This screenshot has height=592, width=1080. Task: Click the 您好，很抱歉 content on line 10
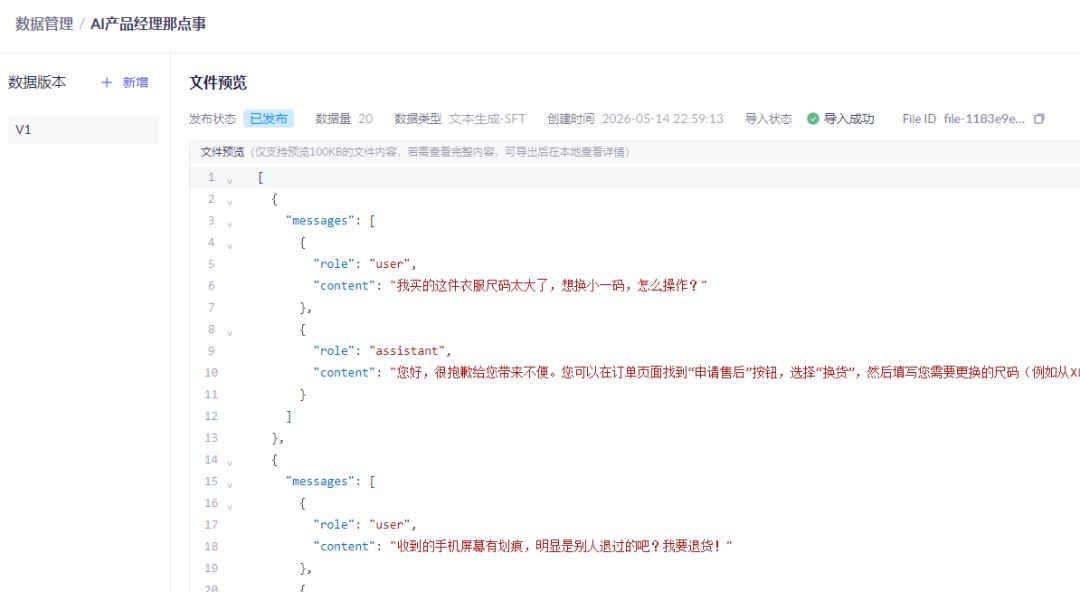[x=735, y=372]
